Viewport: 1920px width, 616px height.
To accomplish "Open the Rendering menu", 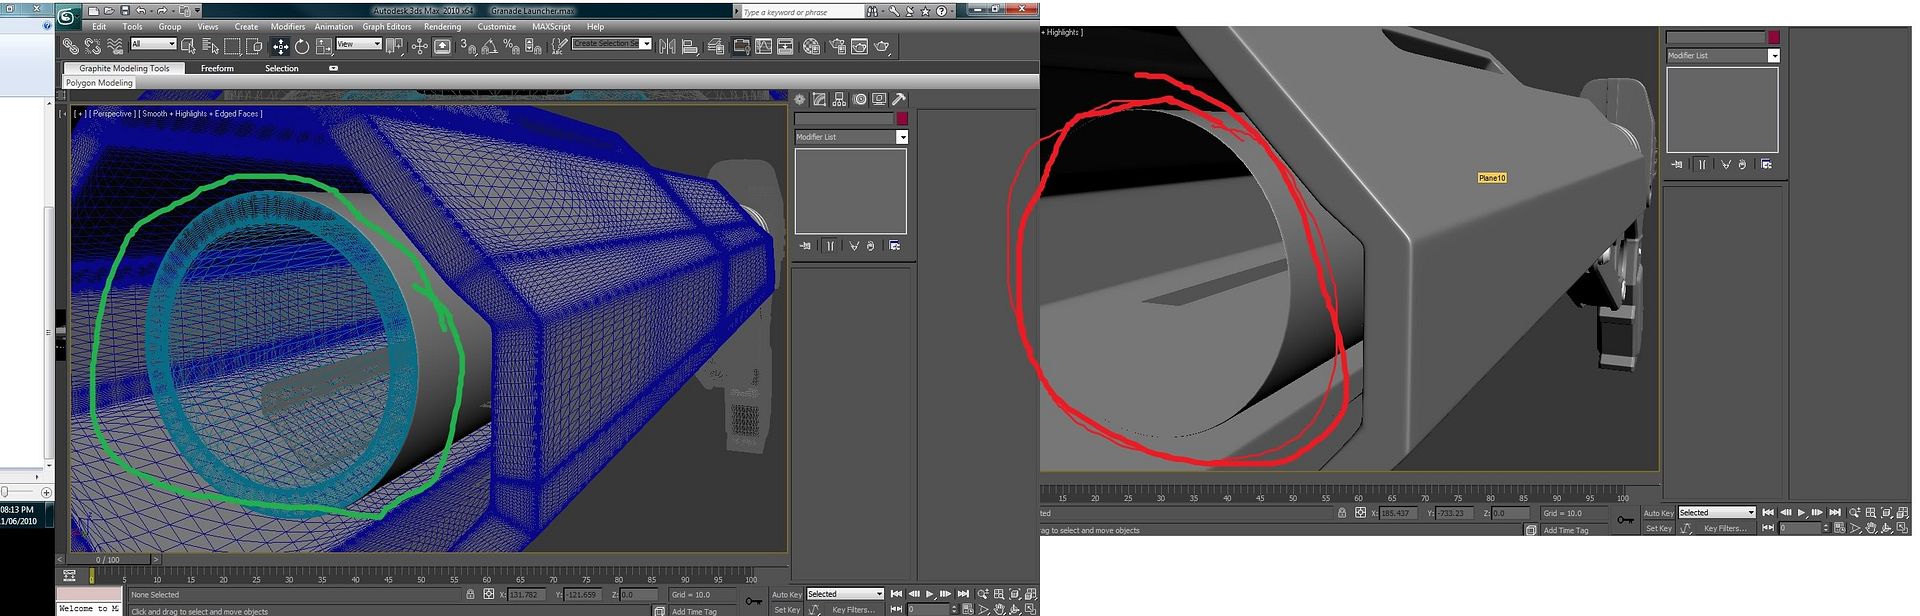I will pyautogui.click(x=442, y=27).
